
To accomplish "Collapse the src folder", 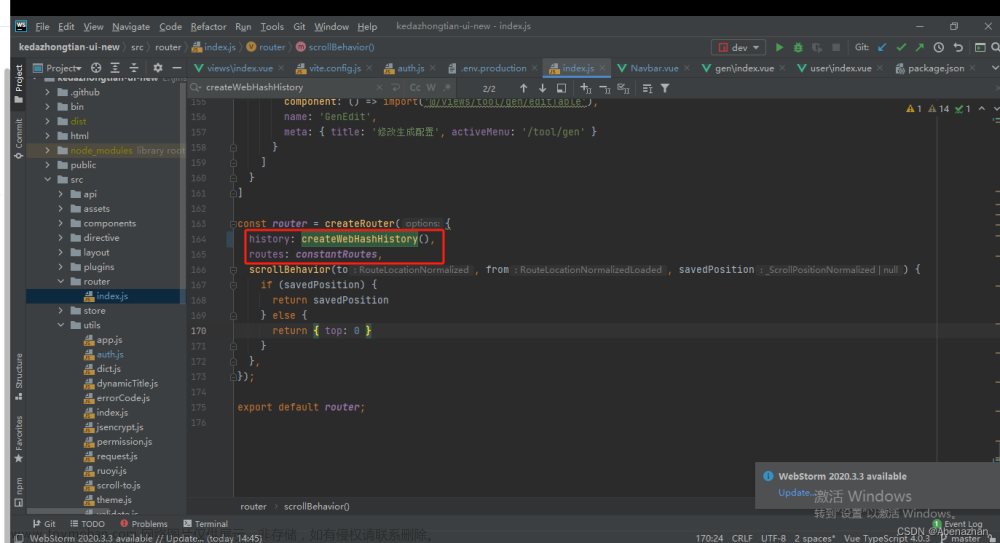I will [x=47, y=179].
